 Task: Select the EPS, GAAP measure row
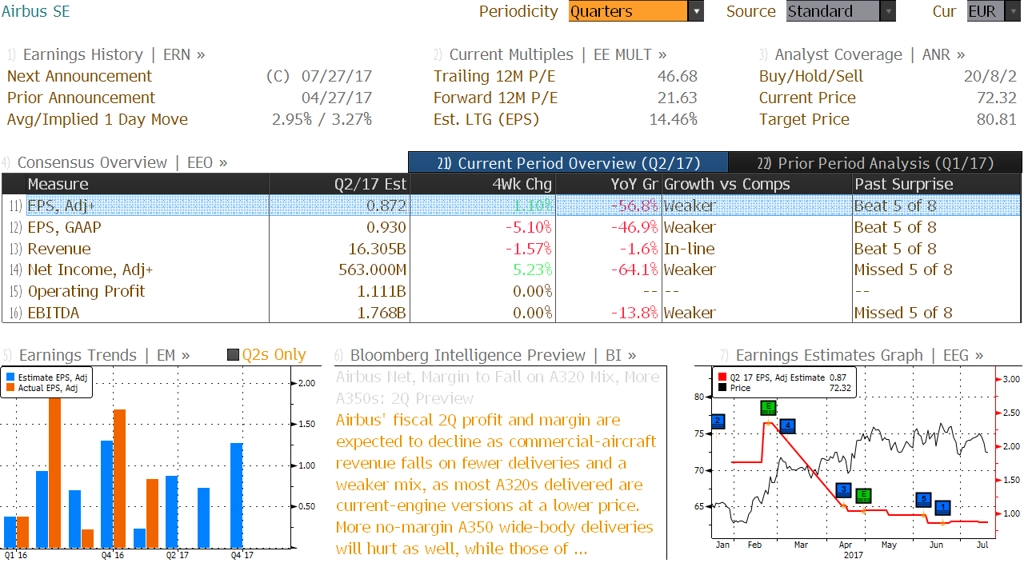[511, 227]
